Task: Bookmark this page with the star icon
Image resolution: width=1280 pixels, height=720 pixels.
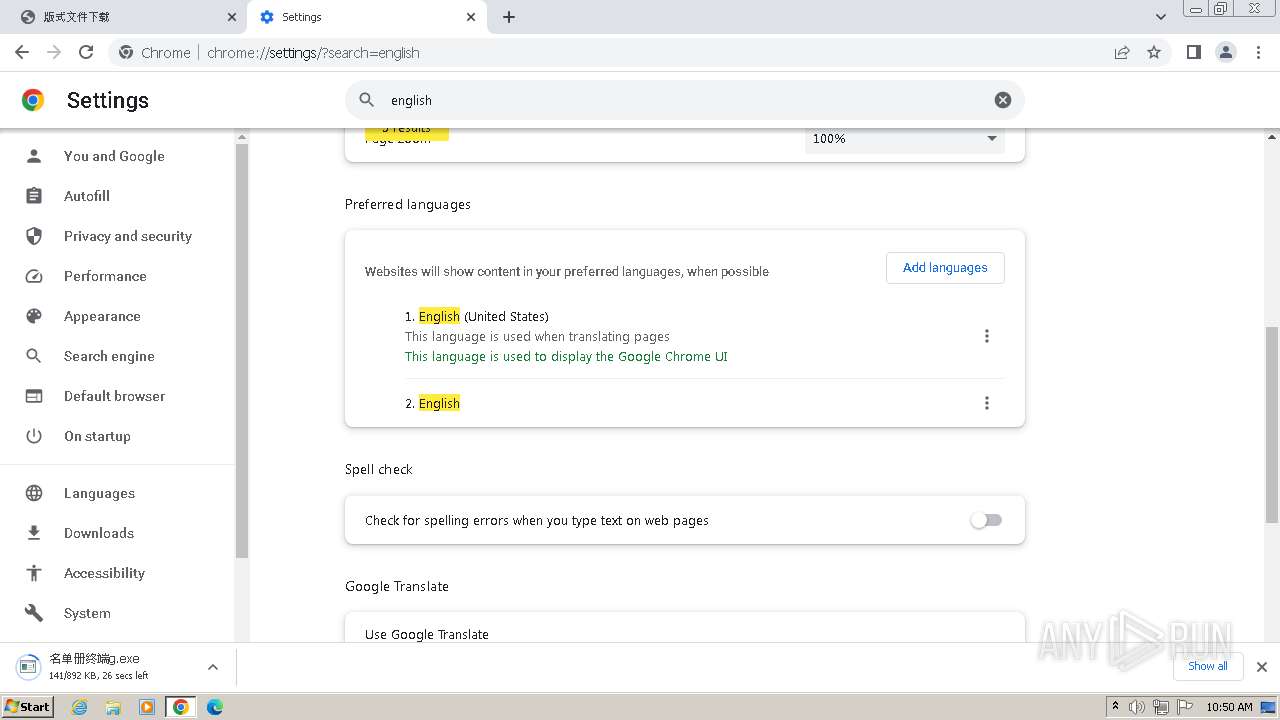Action: 1154,52
